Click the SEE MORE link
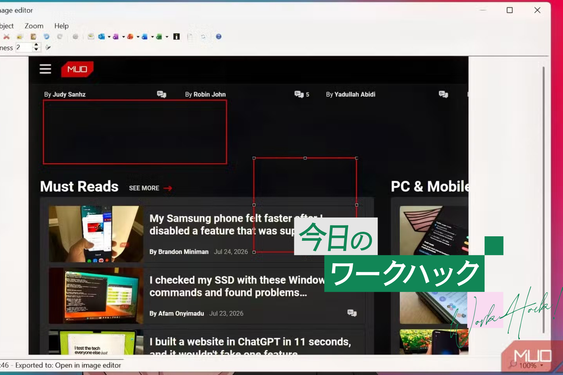Image resolution: width=563 pixels, height=375 pixels. [x=144, y=188]
